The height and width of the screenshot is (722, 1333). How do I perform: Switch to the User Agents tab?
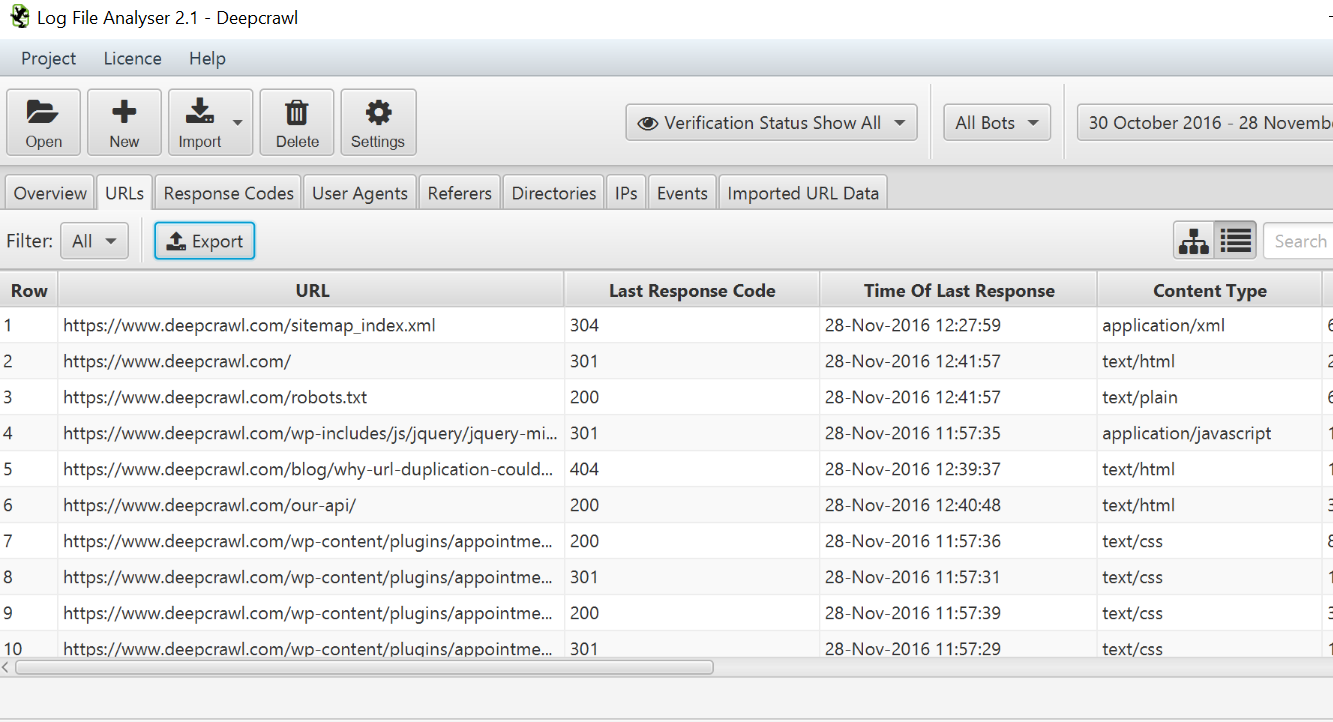point(360,193)
